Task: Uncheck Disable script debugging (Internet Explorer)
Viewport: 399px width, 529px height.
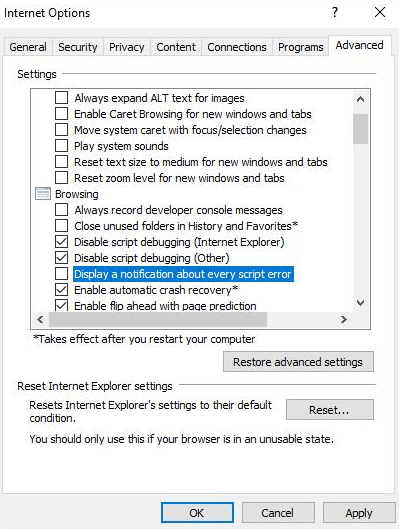Action: [x=61, y=242]
